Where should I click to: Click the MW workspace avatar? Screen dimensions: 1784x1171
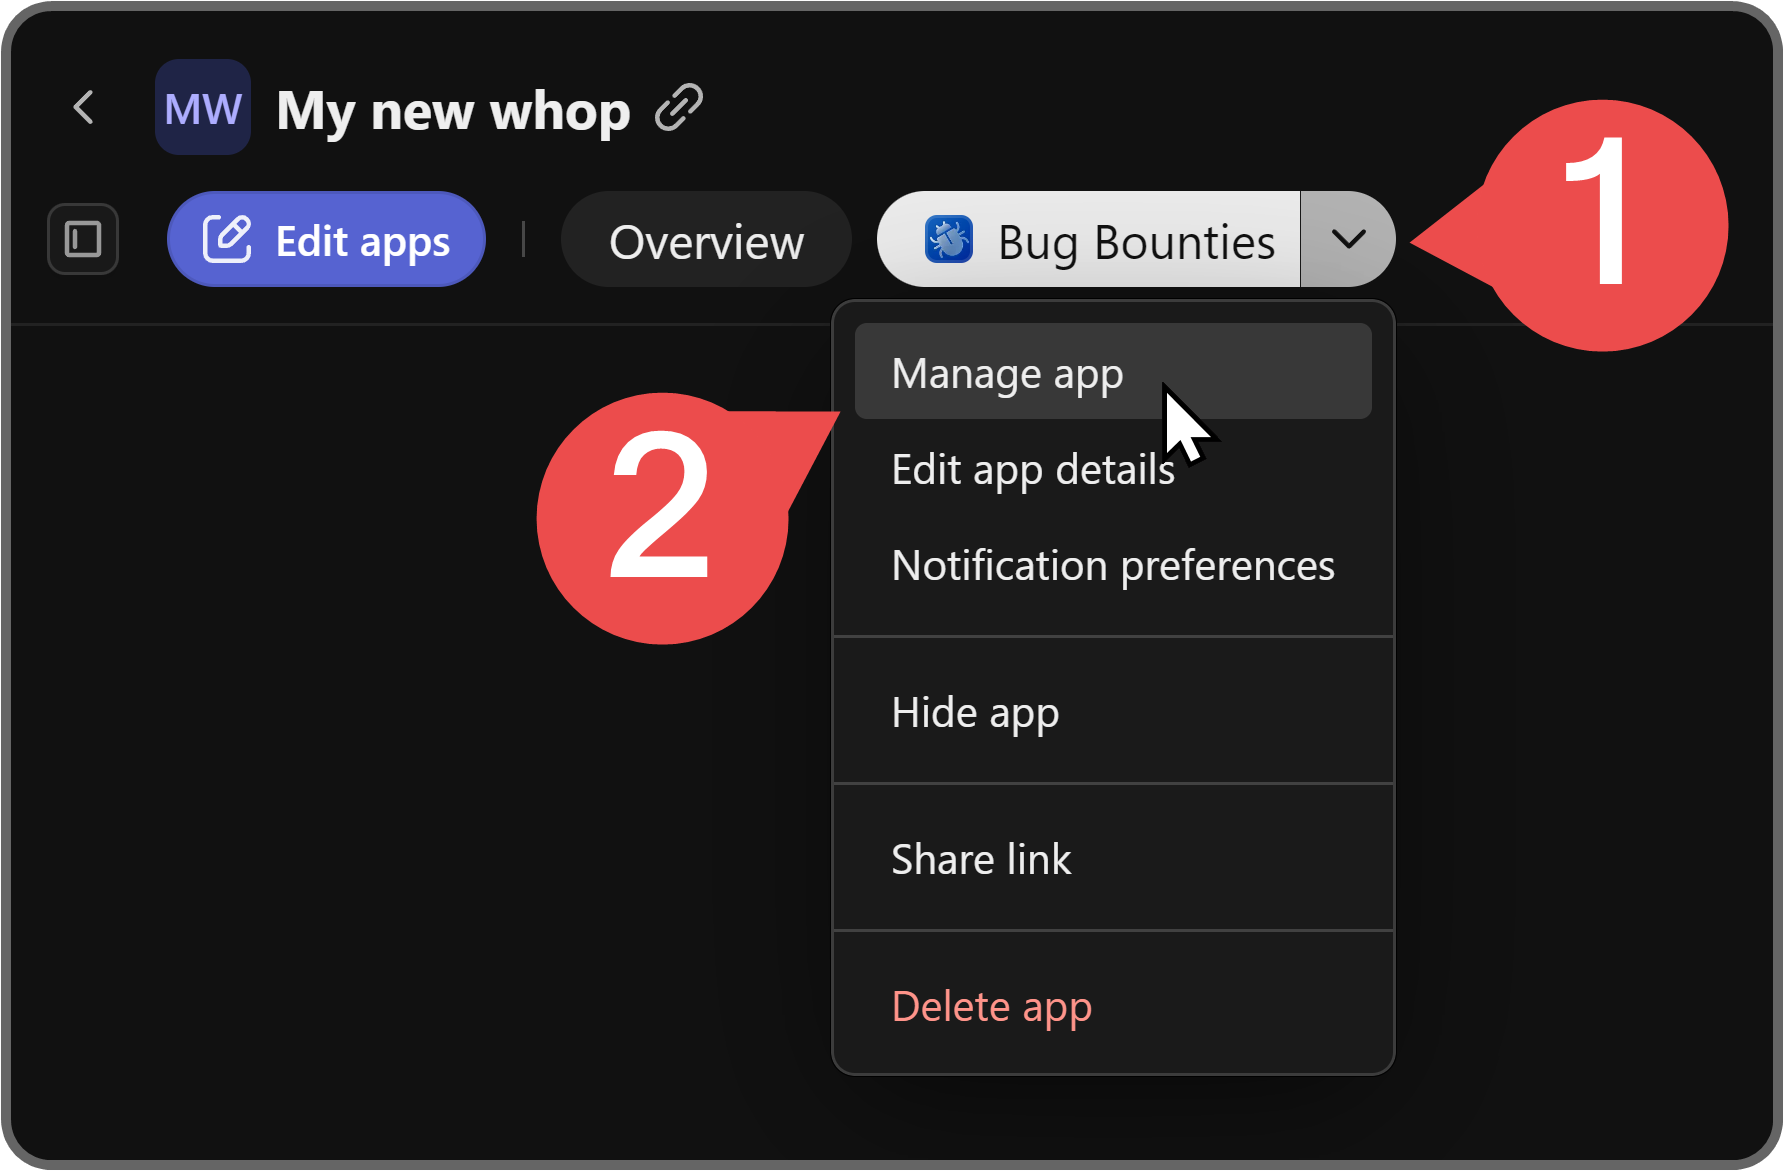coord(202,107)
